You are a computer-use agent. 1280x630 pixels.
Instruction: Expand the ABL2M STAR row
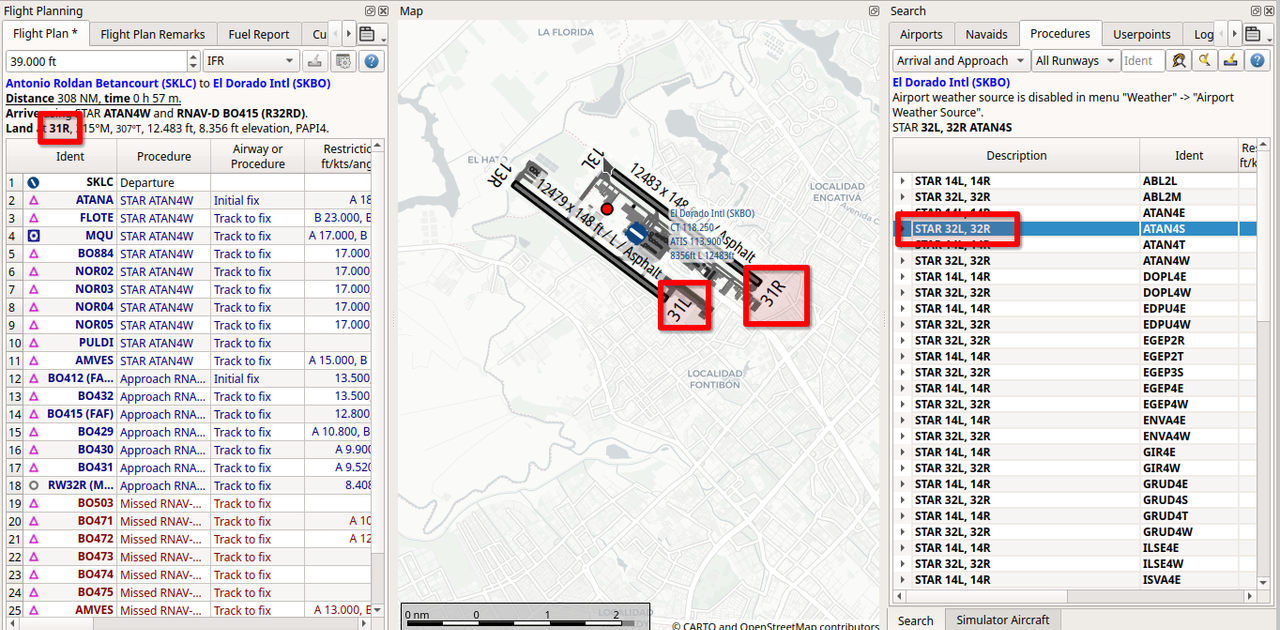coord(903,197)
